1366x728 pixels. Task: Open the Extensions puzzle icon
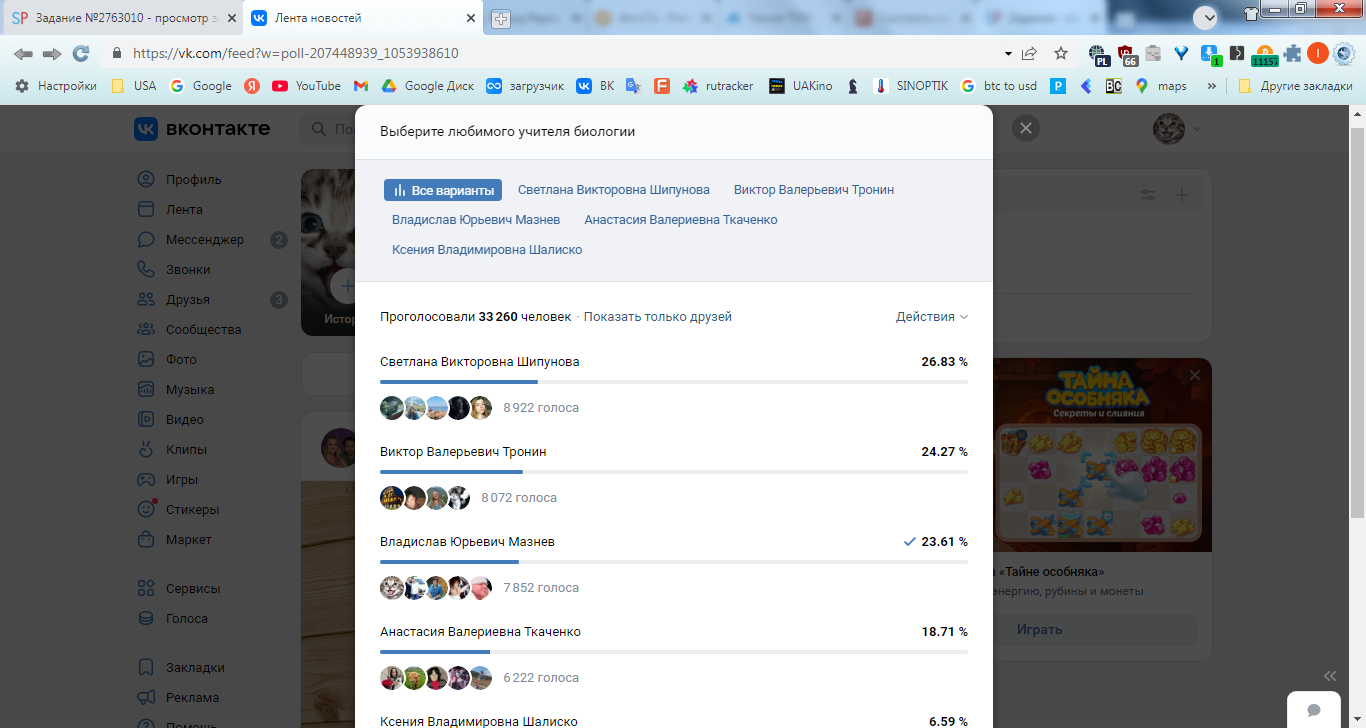(x=1293, y=54)
